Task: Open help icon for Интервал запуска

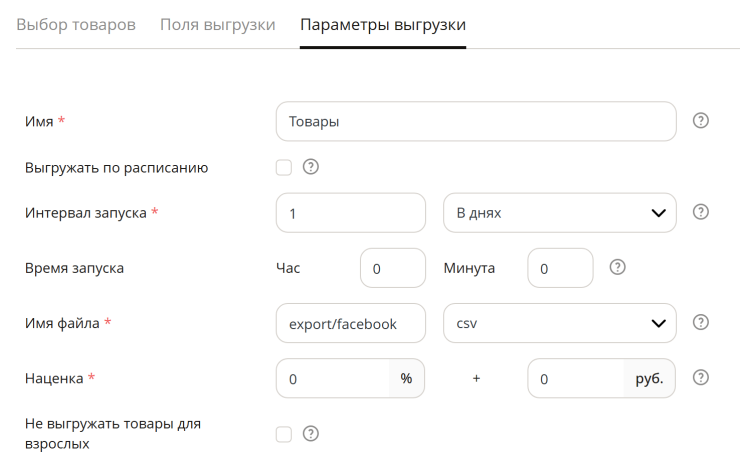Action: click(700, 212)
